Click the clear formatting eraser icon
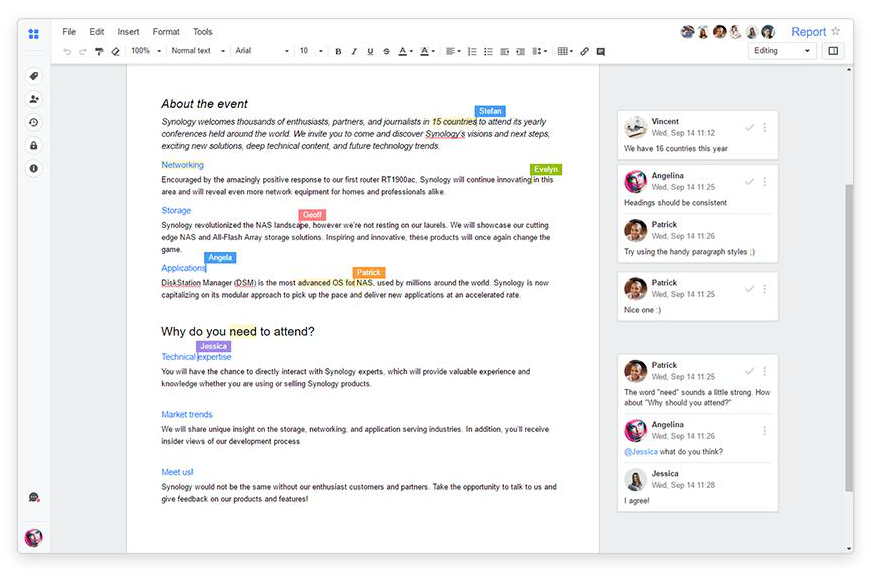 coord(115,51)
